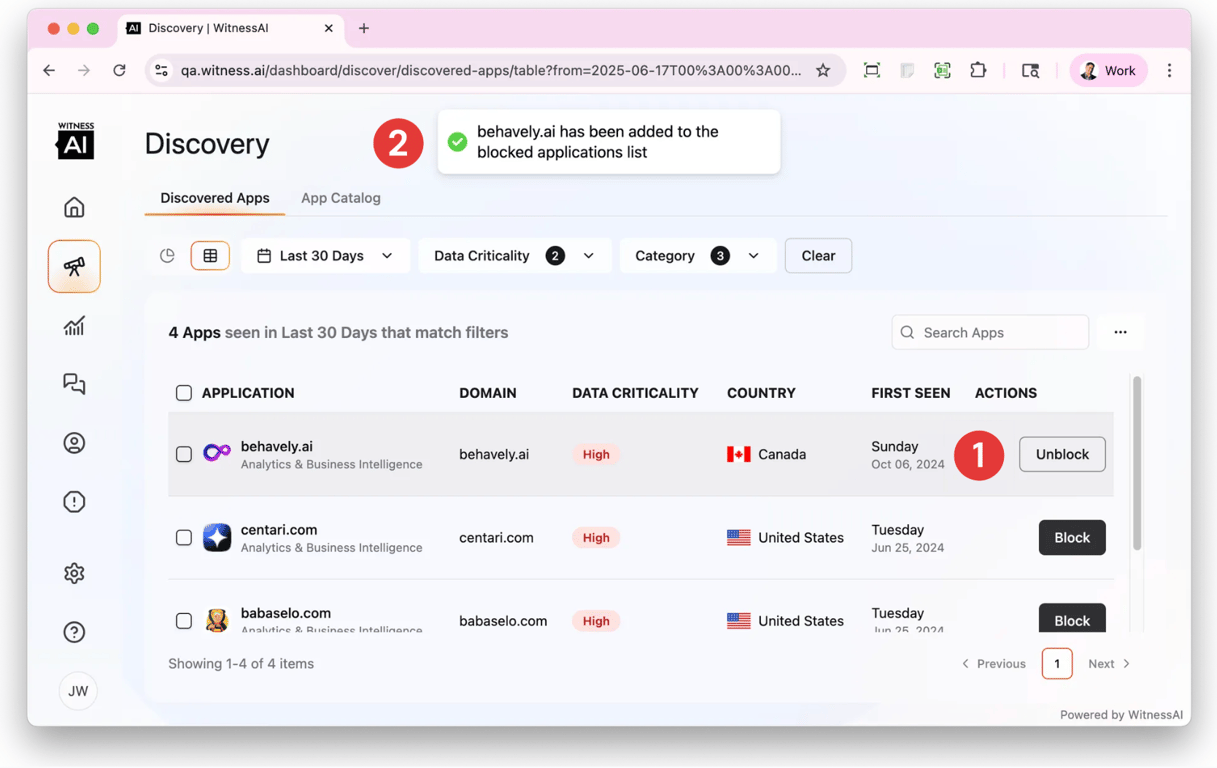
Task: Block the centari.com application
Action: pyautogui.click(x=1072, y=537)
